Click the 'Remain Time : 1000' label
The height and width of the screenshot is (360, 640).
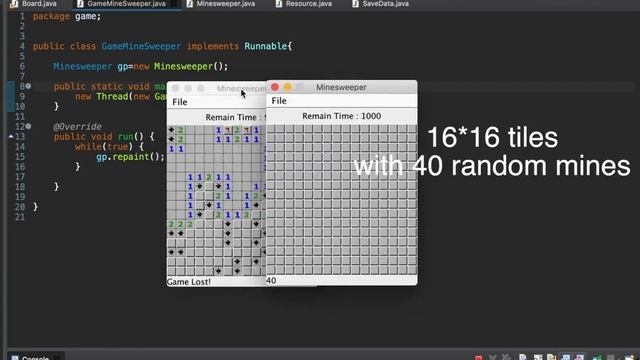pos(342,116)
